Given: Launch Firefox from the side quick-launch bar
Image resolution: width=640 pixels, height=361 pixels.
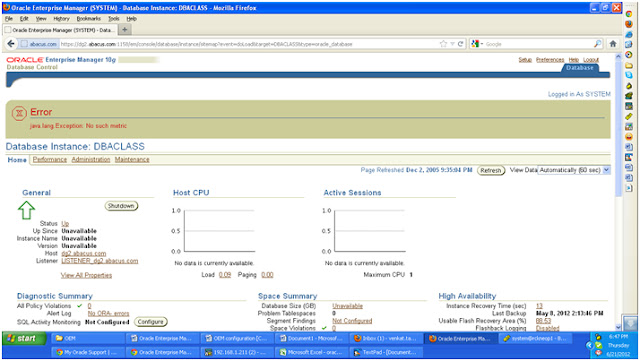Looking at the screenshot, I should (629, 24).
